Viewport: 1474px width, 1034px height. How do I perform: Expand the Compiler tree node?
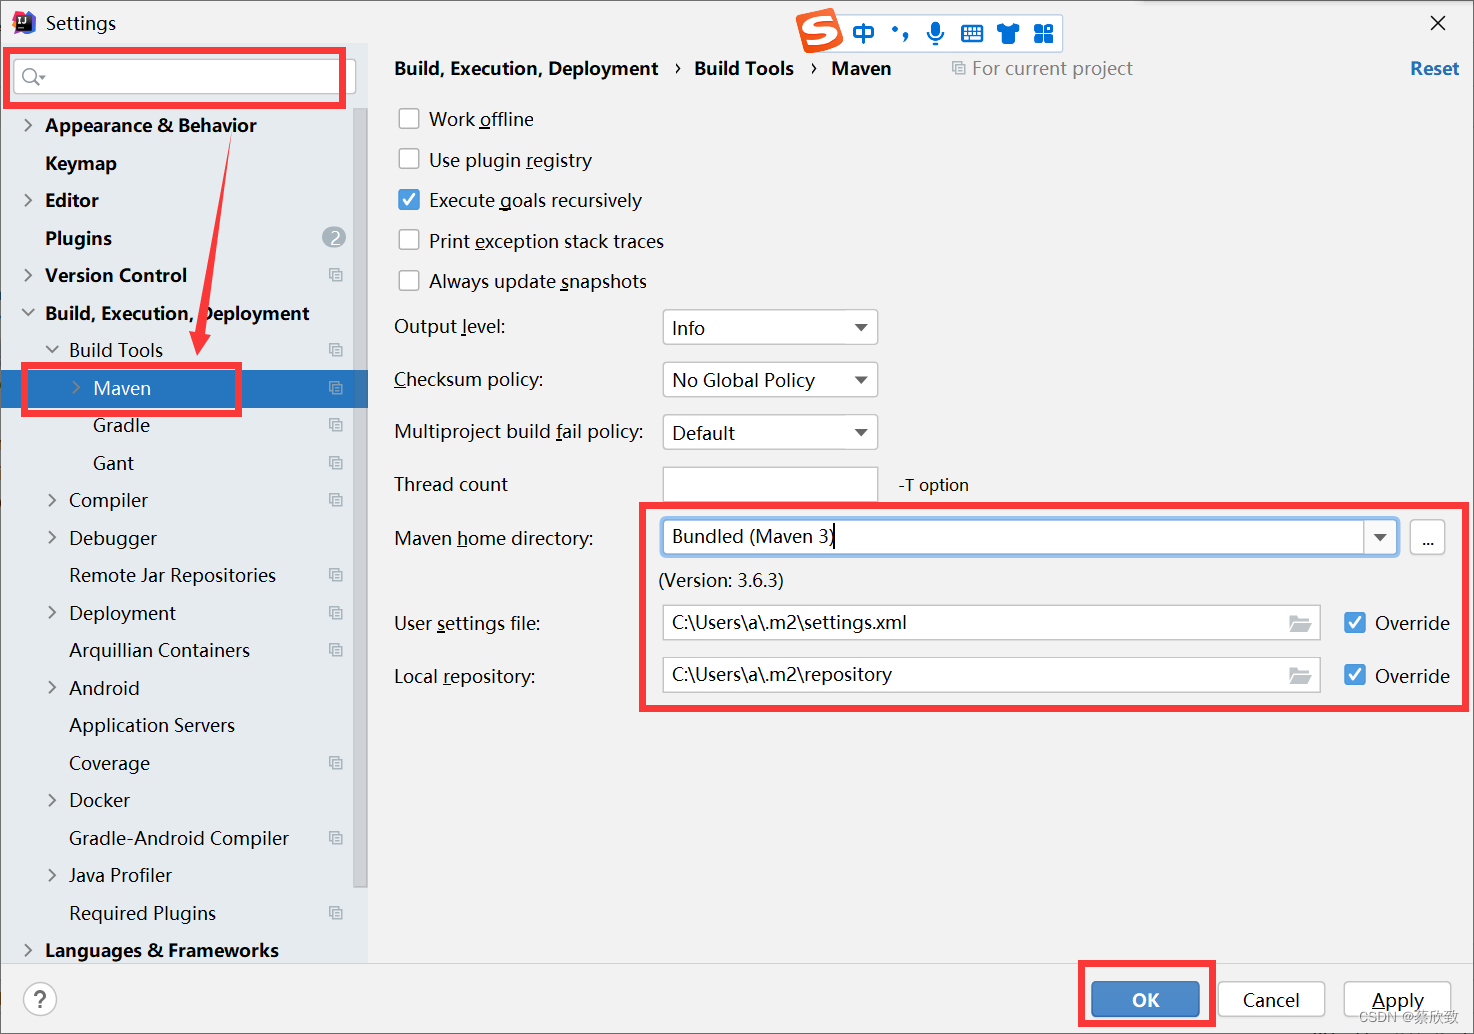tap(52, 500)
